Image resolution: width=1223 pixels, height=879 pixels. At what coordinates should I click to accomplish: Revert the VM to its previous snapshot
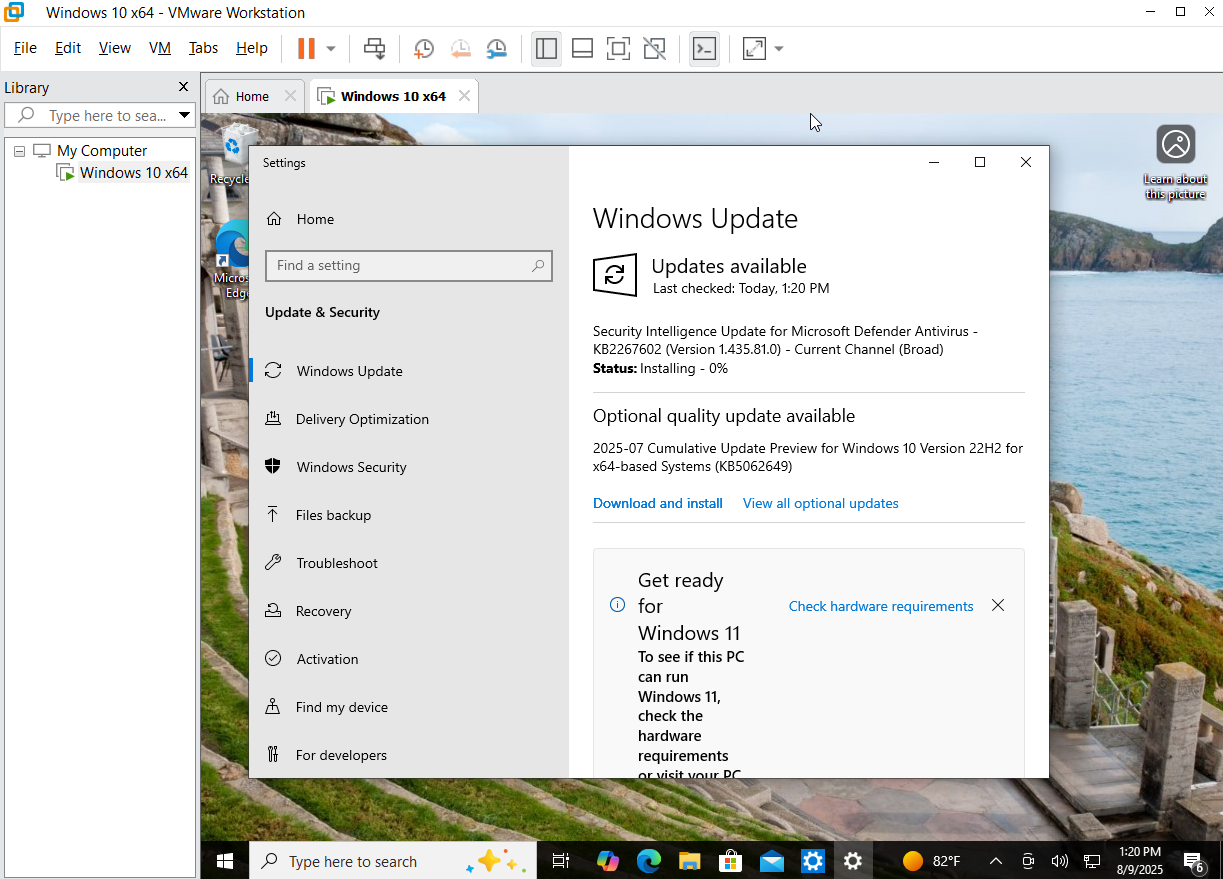click(460, 48)
